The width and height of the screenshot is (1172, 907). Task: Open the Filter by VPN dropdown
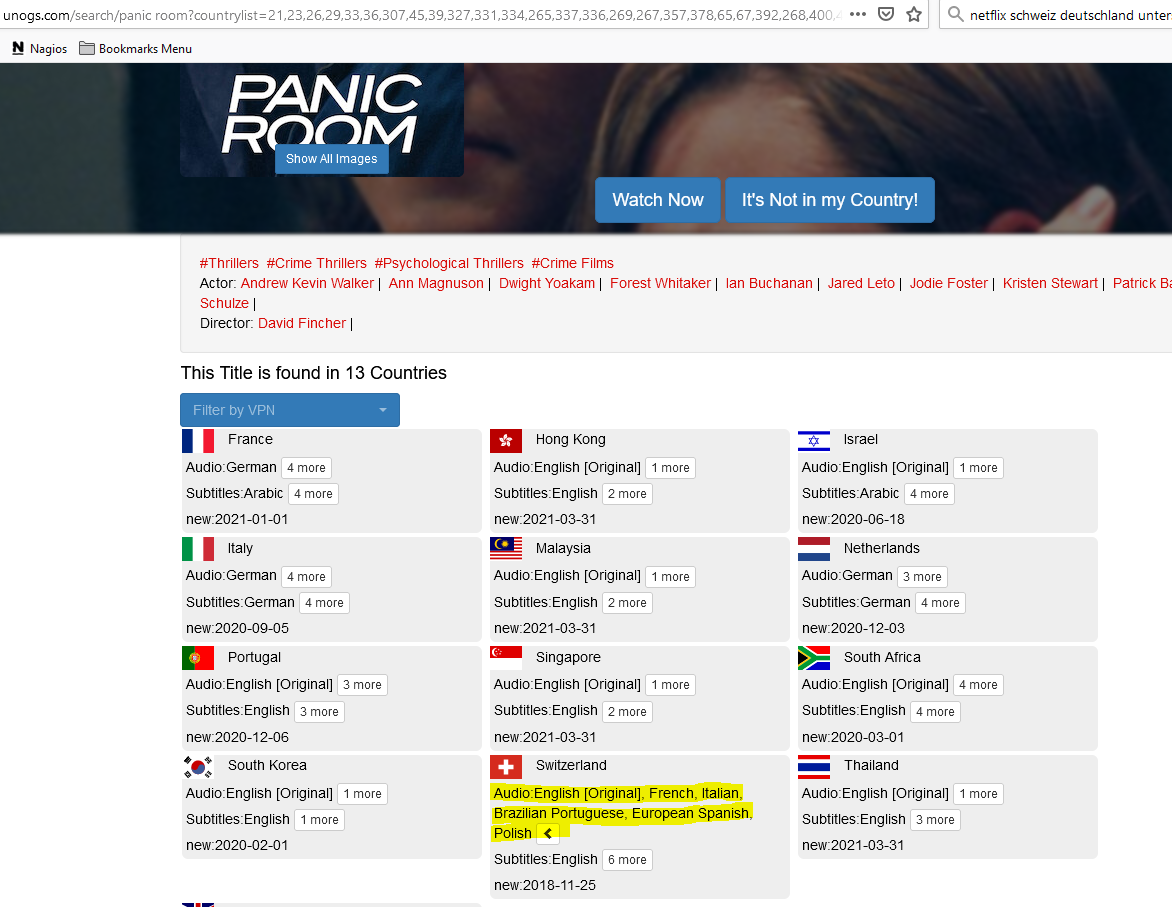290,410
